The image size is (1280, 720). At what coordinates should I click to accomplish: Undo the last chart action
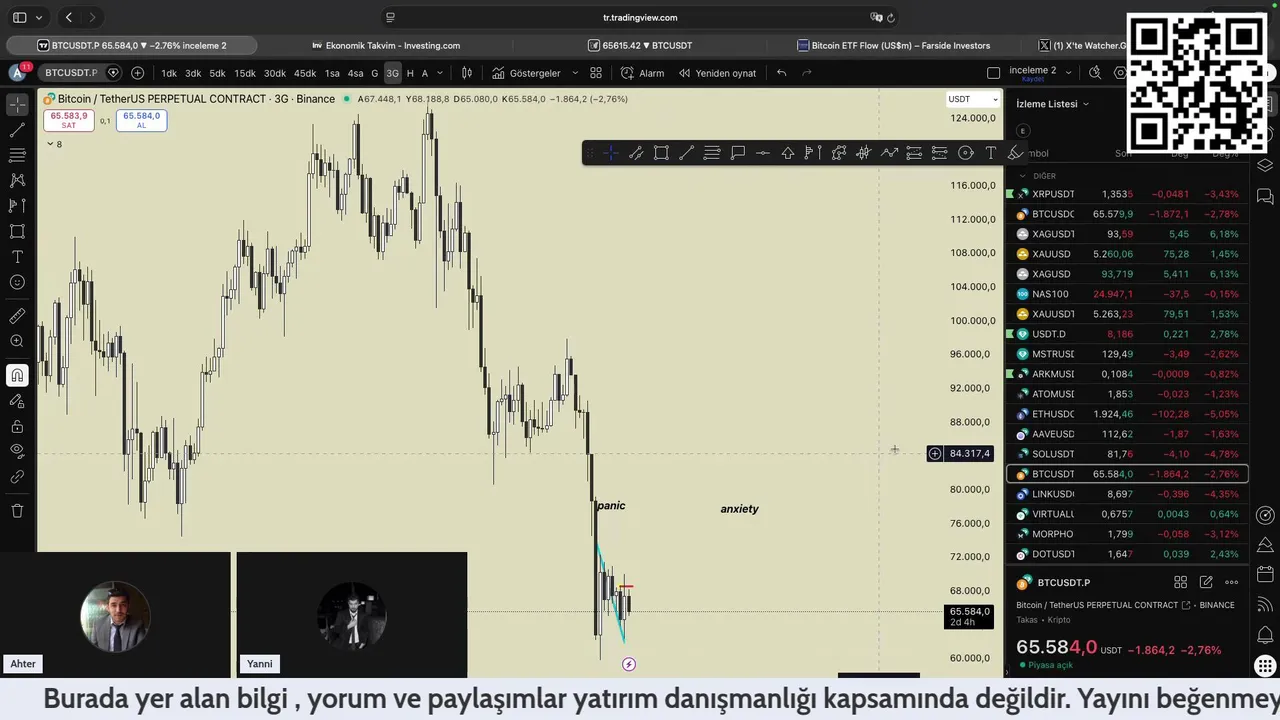pos(781,73)
